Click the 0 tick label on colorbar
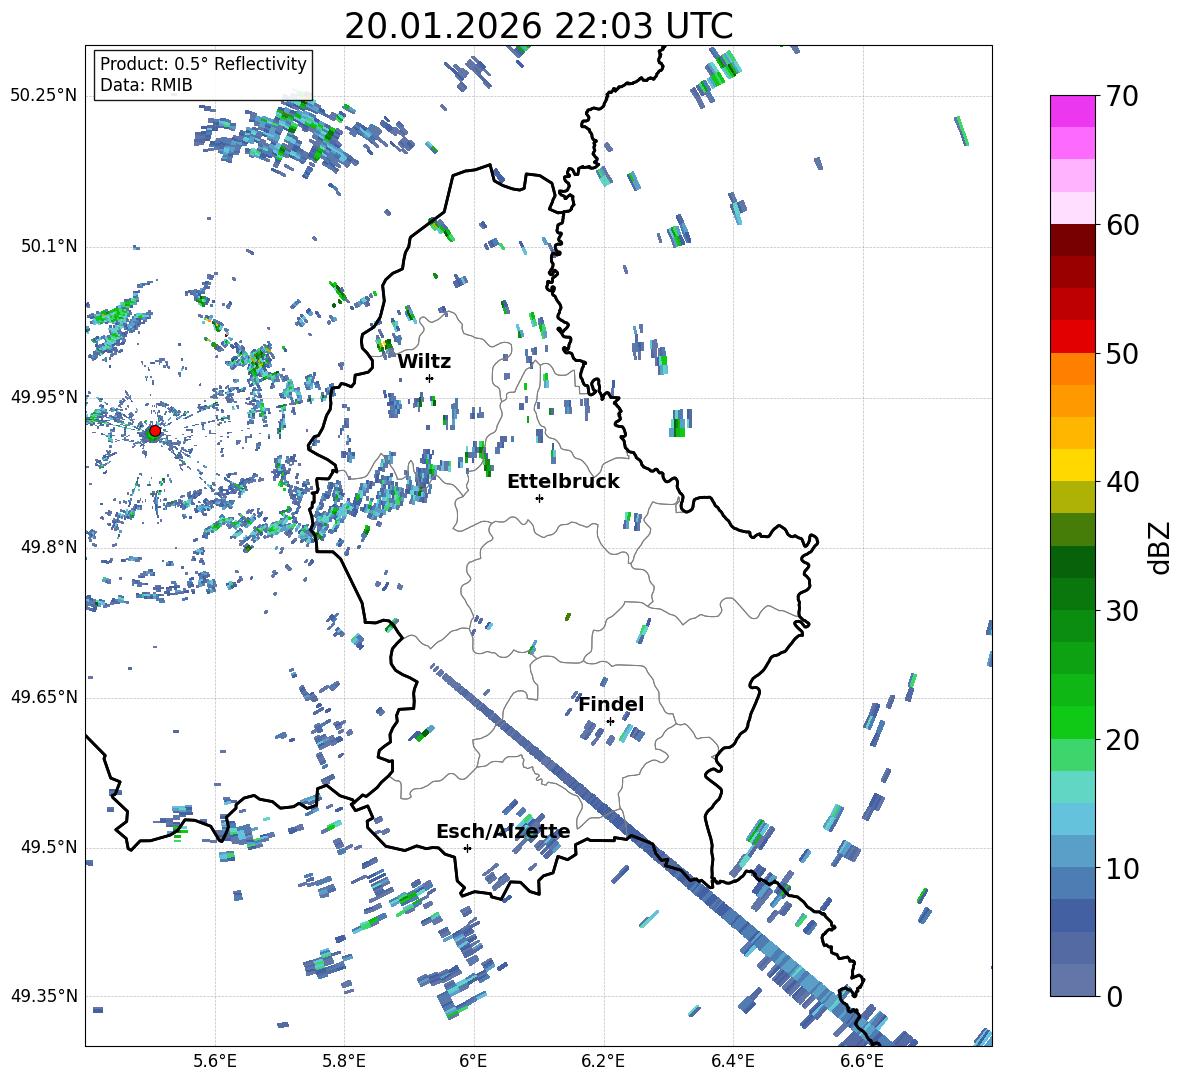1184x1081 pixels. [1114, 996]
